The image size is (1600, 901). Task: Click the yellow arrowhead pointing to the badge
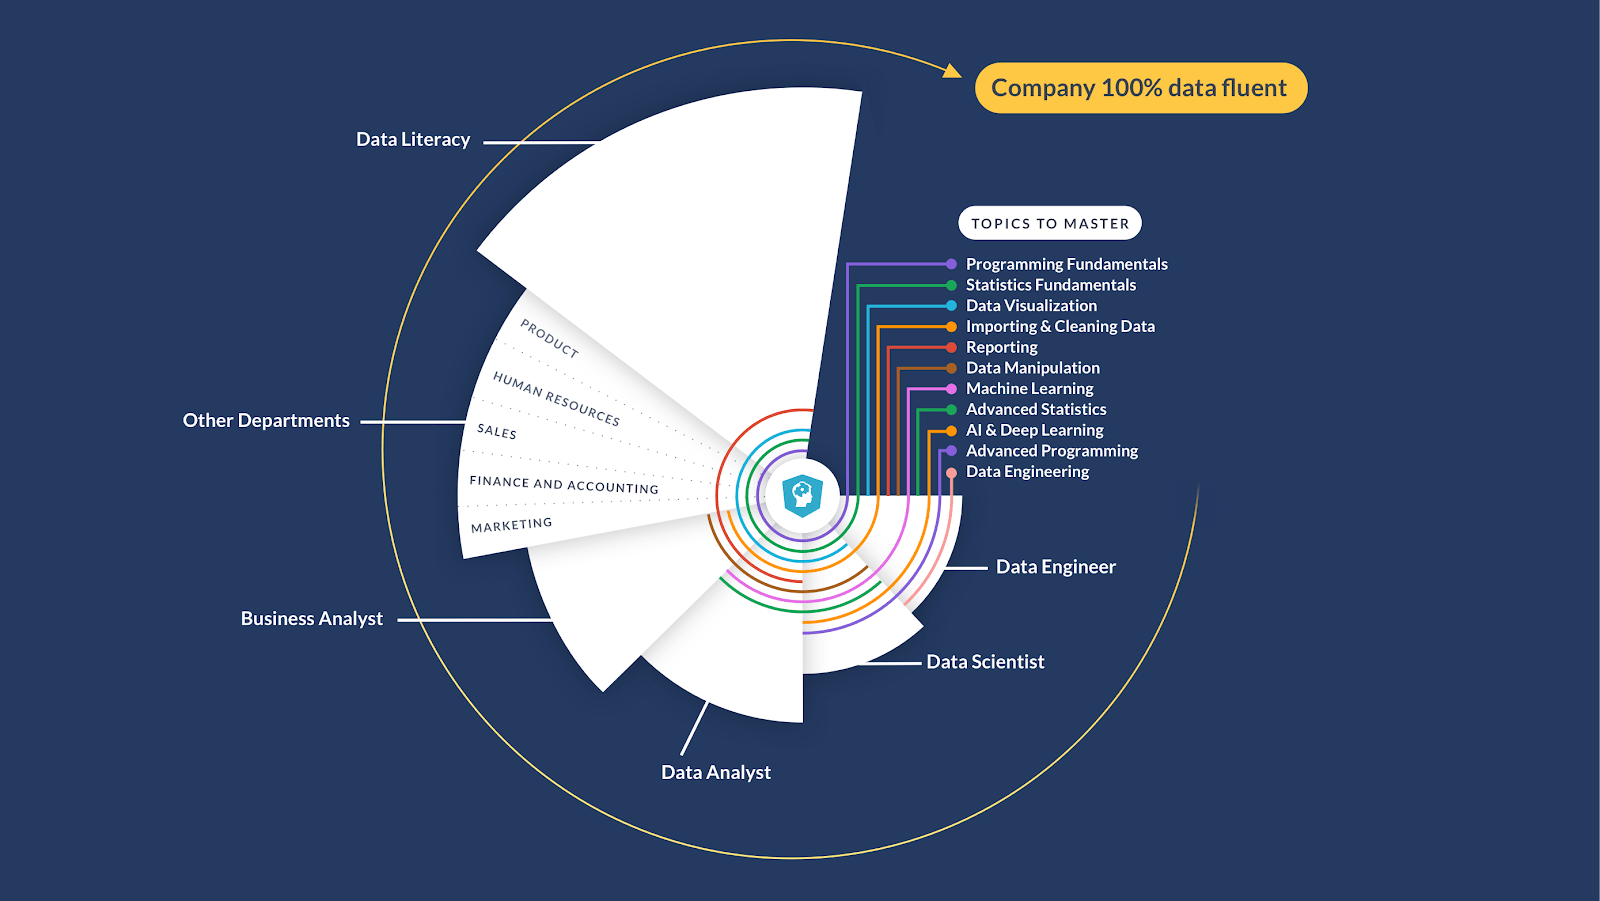[x=952, y=70]
